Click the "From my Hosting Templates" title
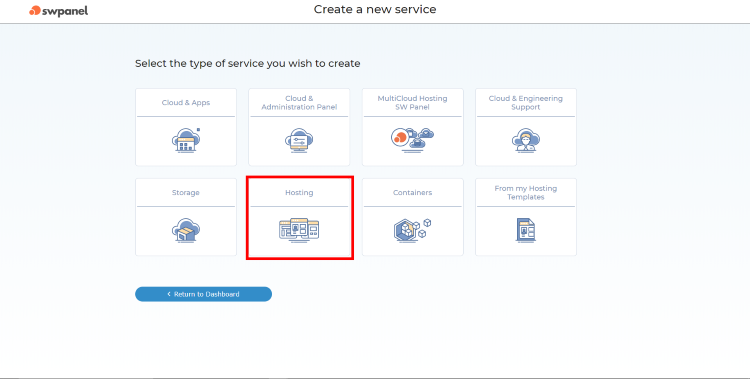The height and width of the screenshot is (379, 750). (526, 193)
